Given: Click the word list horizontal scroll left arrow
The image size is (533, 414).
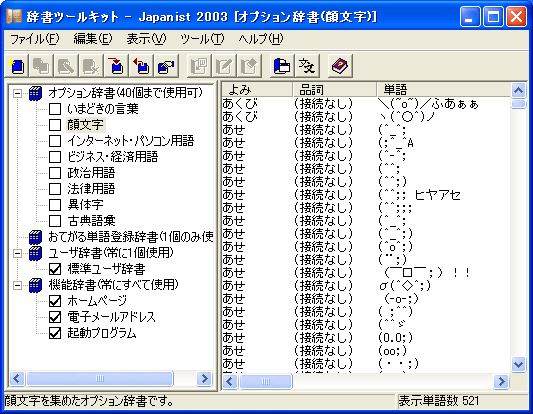Looking at the screenshot, I should [230, 381].
